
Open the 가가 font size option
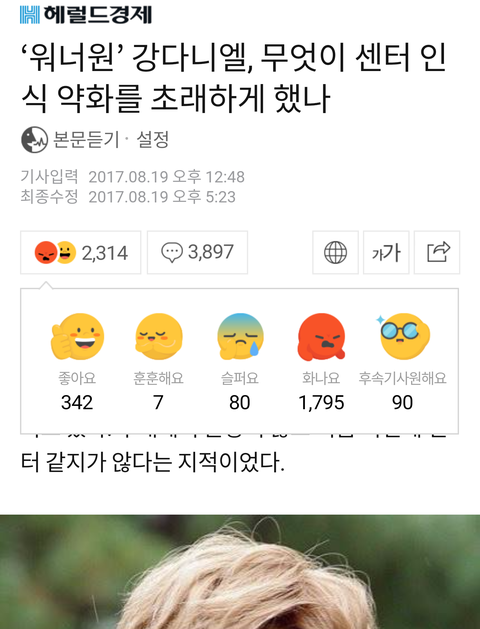386,252
